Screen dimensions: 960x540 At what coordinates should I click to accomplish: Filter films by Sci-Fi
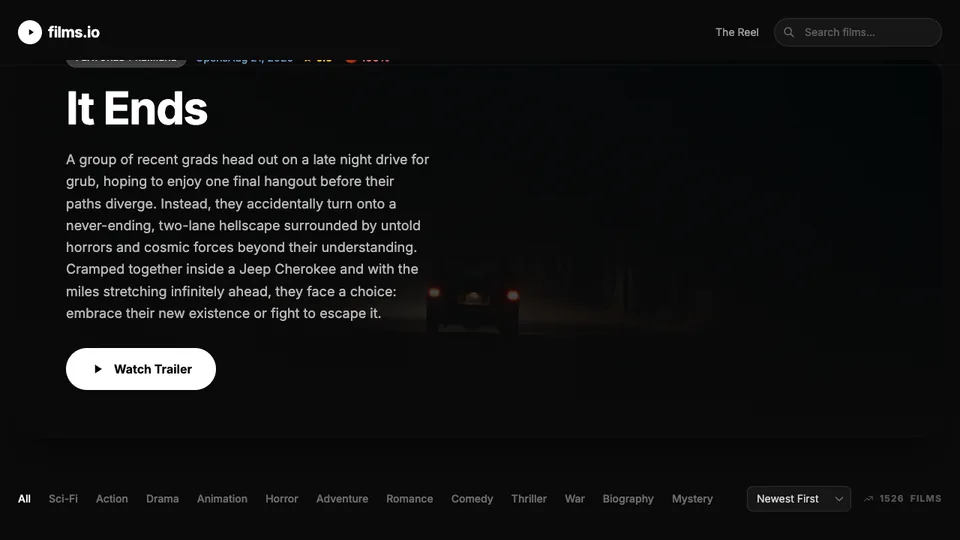click(63, 499)
